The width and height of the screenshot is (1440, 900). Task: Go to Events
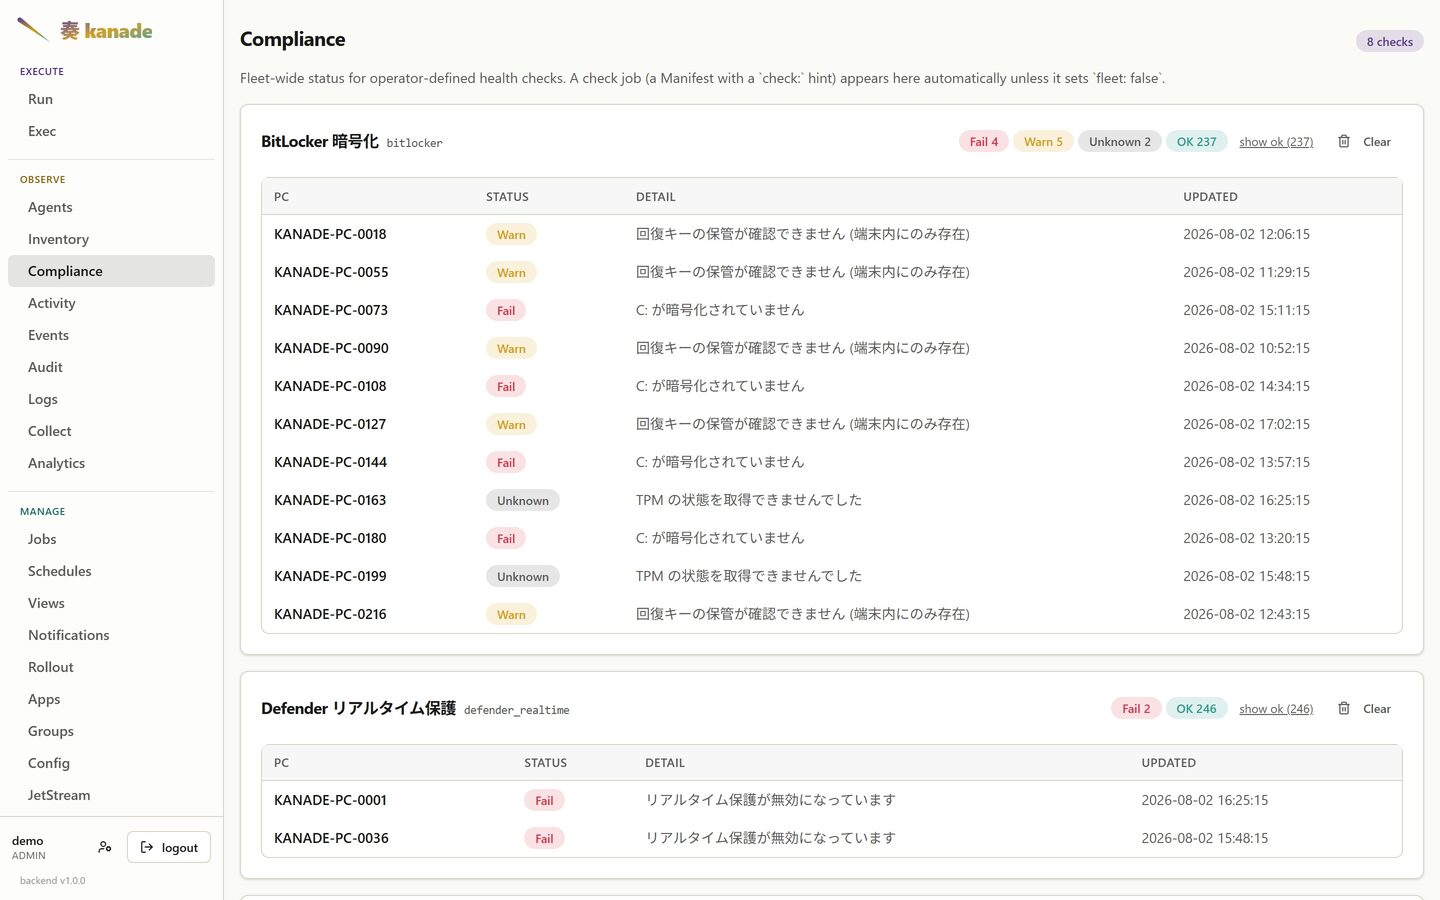(x=111, y=335)
